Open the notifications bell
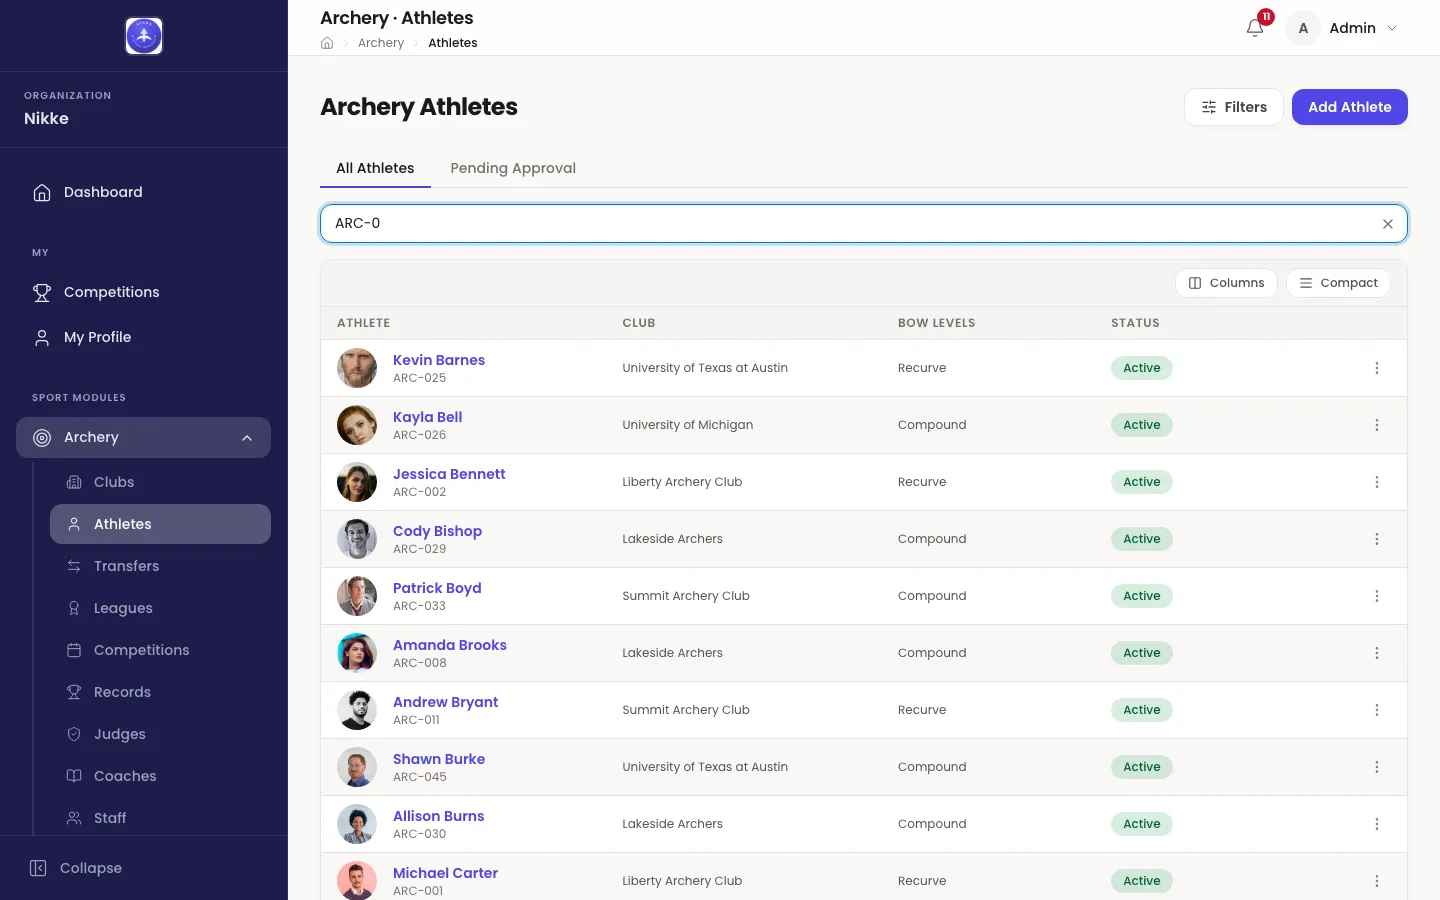 click(x=1255, y=28)
